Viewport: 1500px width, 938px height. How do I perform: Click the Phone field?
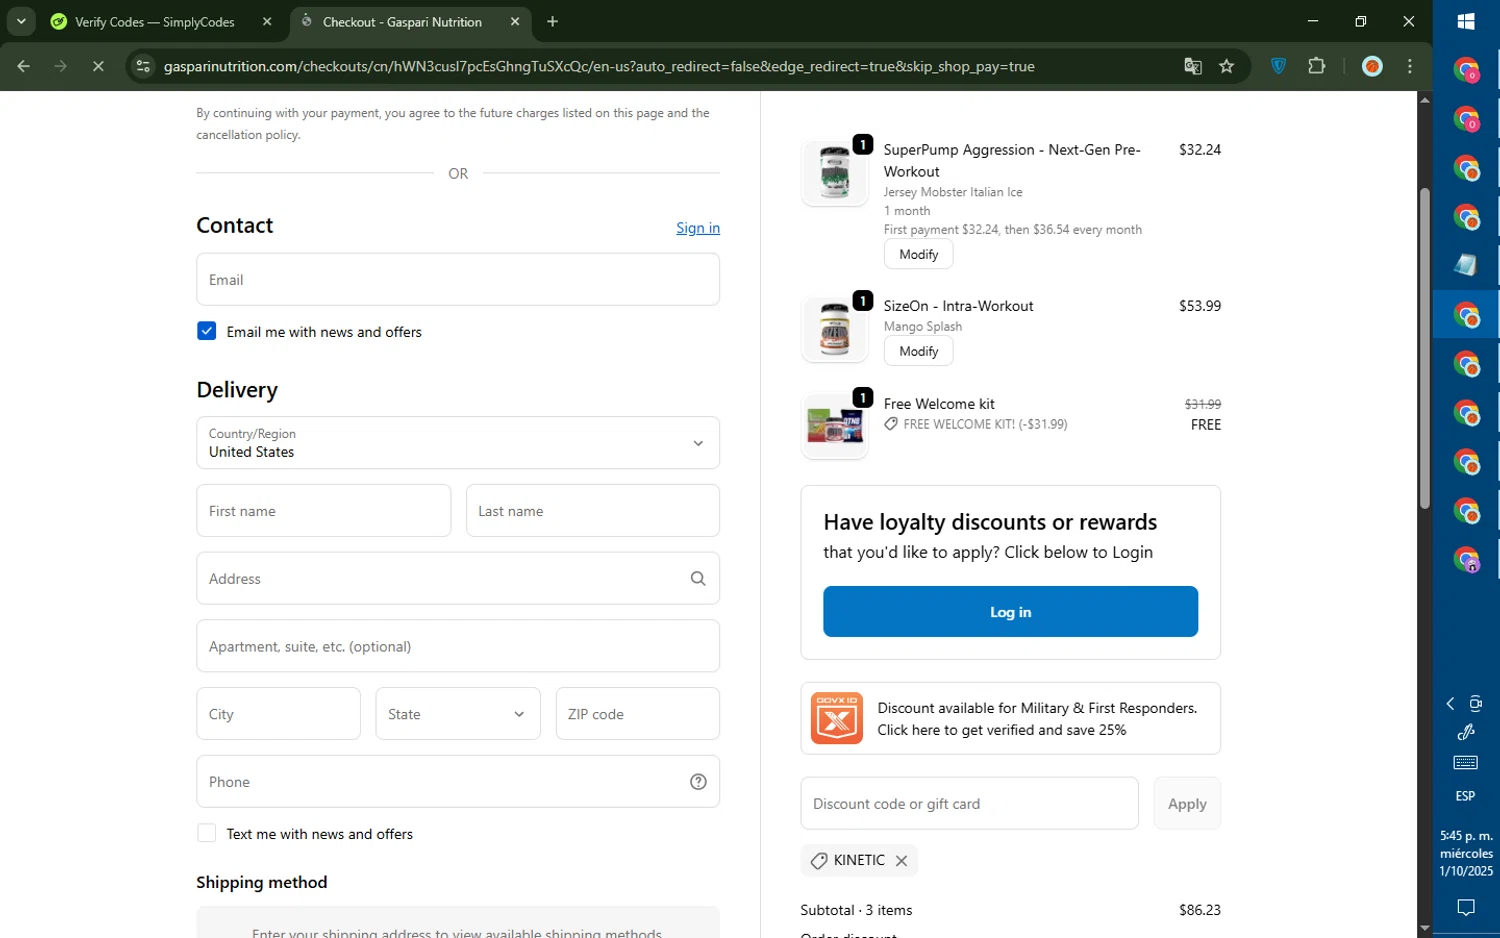458,781
